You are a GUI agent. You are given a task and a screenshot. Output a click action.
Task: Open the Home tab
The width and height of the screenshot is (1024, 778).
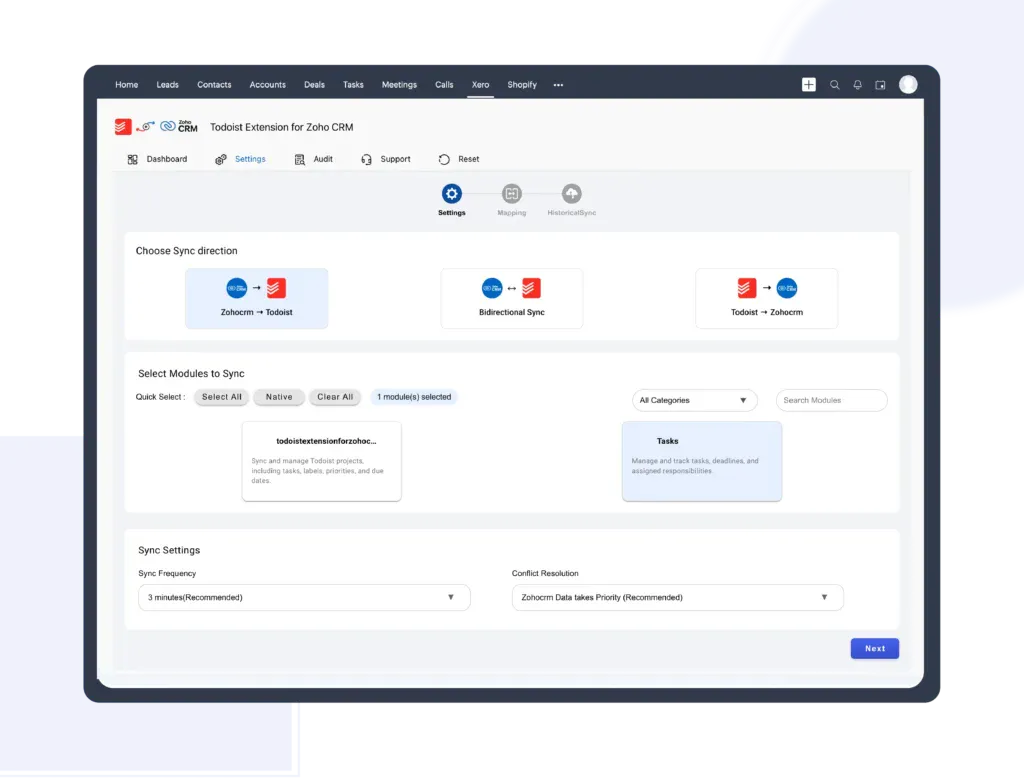[x=127, y=85]
